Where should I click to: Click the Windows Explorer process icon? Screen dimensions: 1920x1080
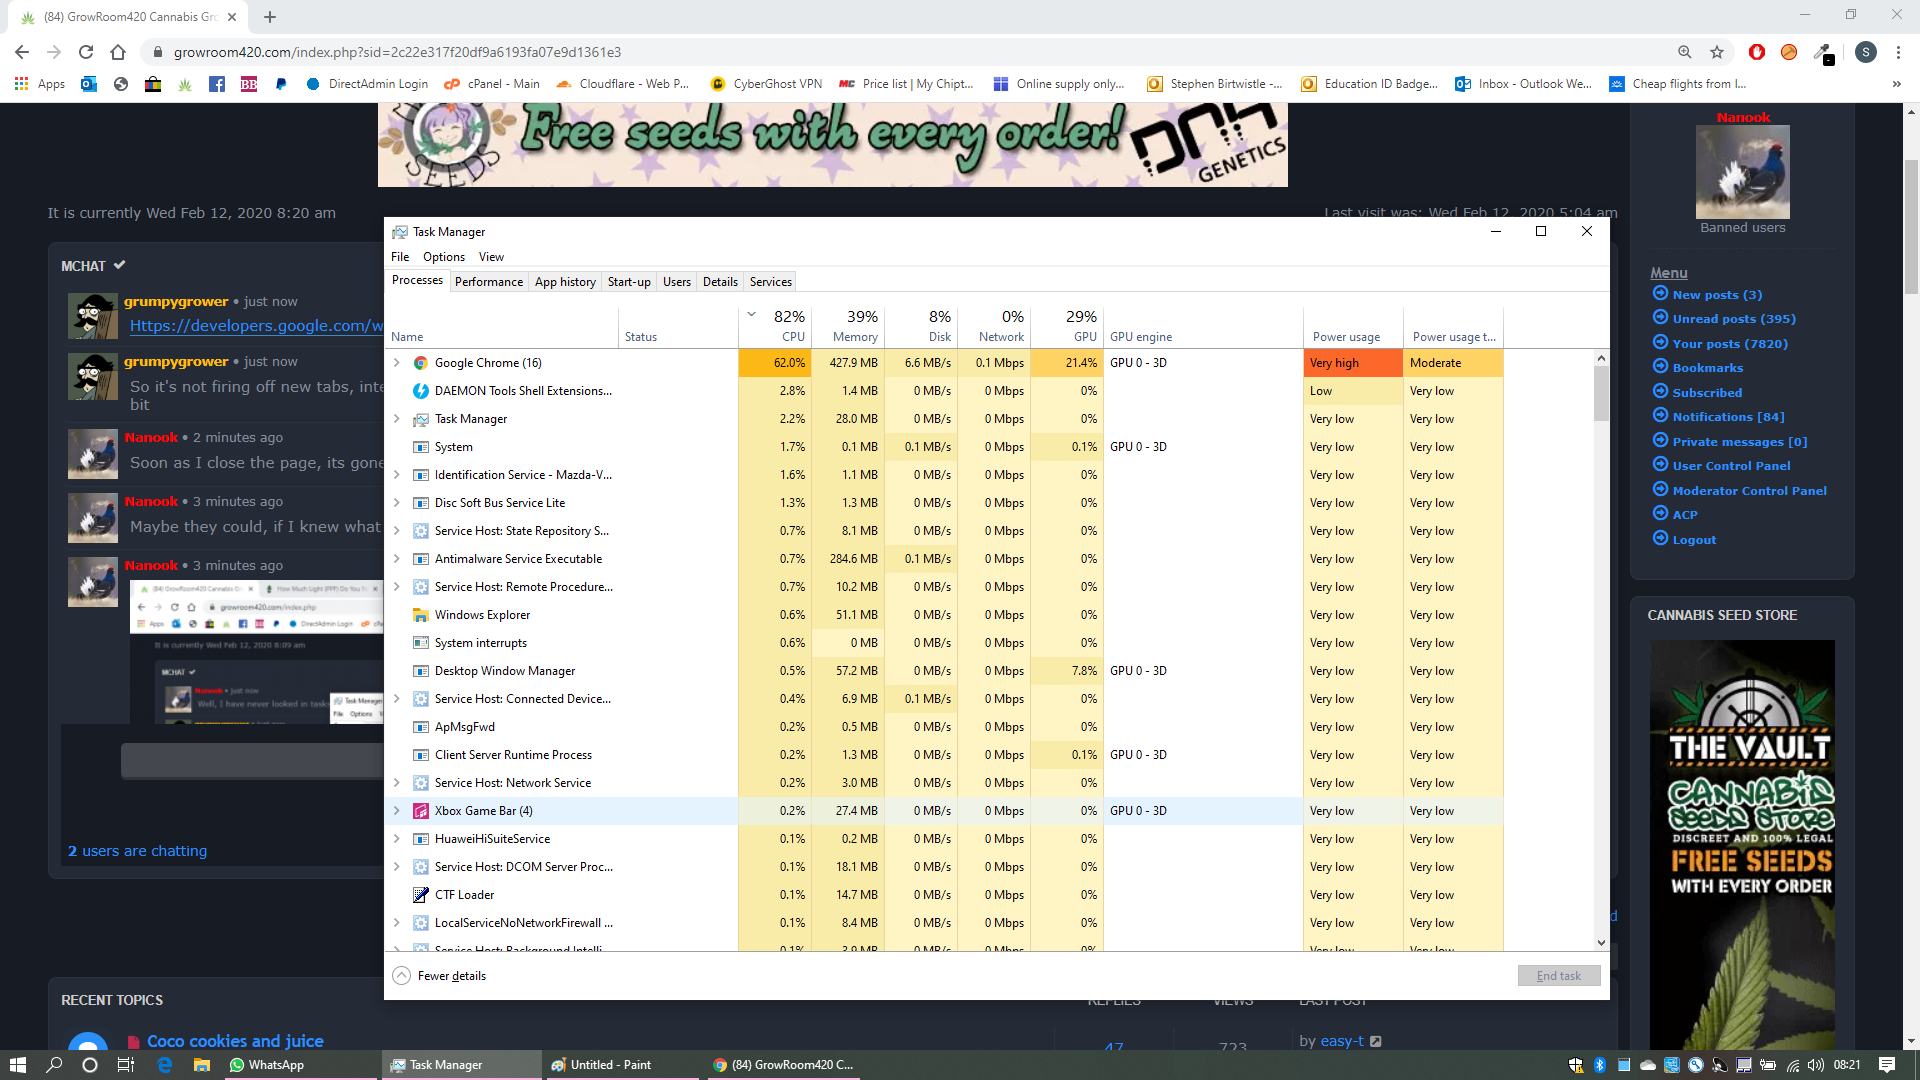(421, 615)
